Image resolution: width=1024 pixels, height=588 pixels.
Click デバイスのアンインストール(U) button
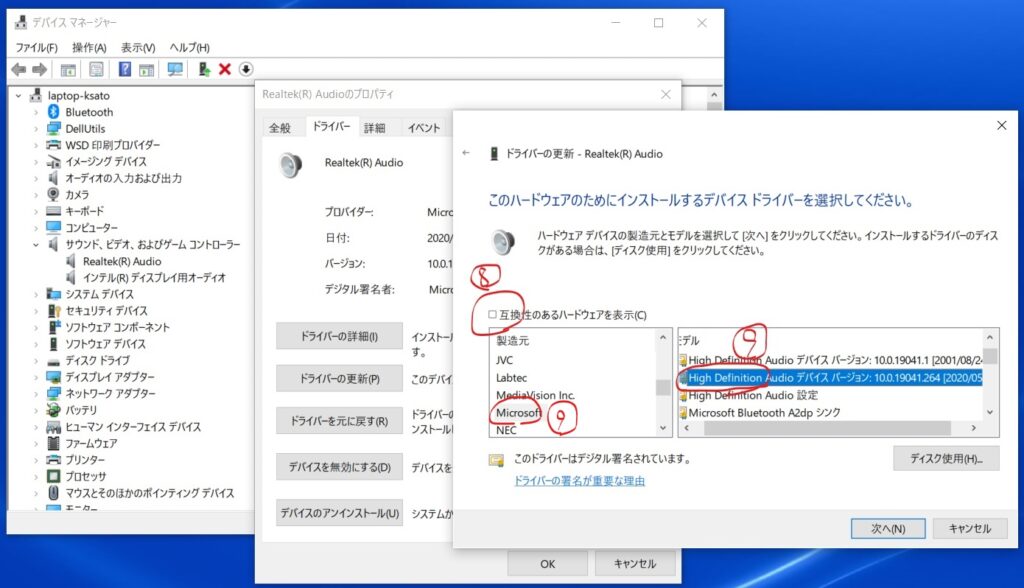[339, 514]
